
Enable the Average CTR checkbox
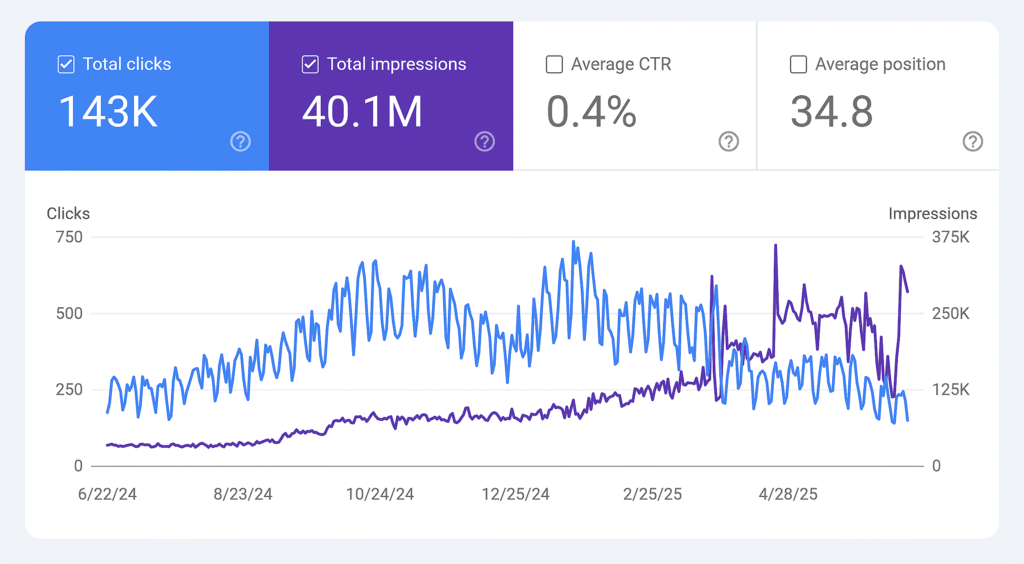click(x=554, y=65)
